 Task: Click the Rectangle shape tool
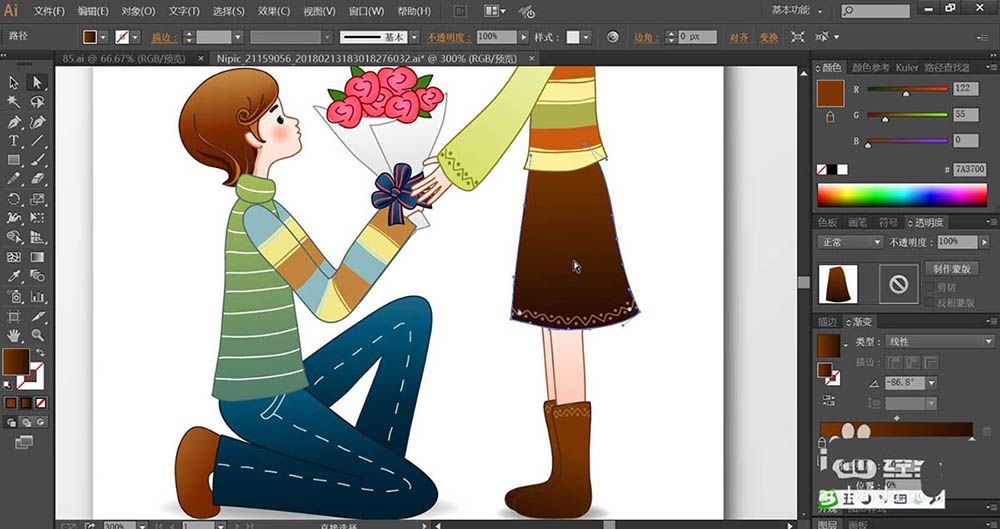tap(13, 160)
